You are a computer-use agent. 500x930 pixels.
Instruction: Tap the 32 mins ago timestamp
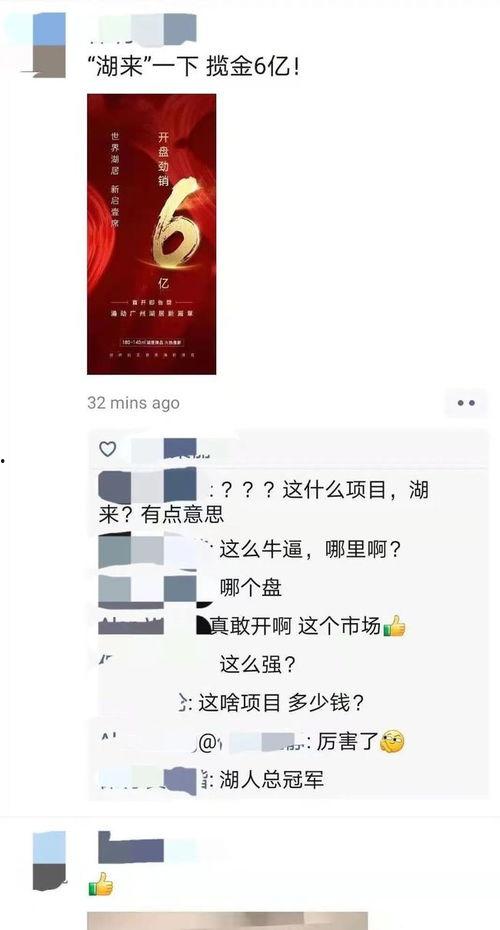(x=133, y=403)
